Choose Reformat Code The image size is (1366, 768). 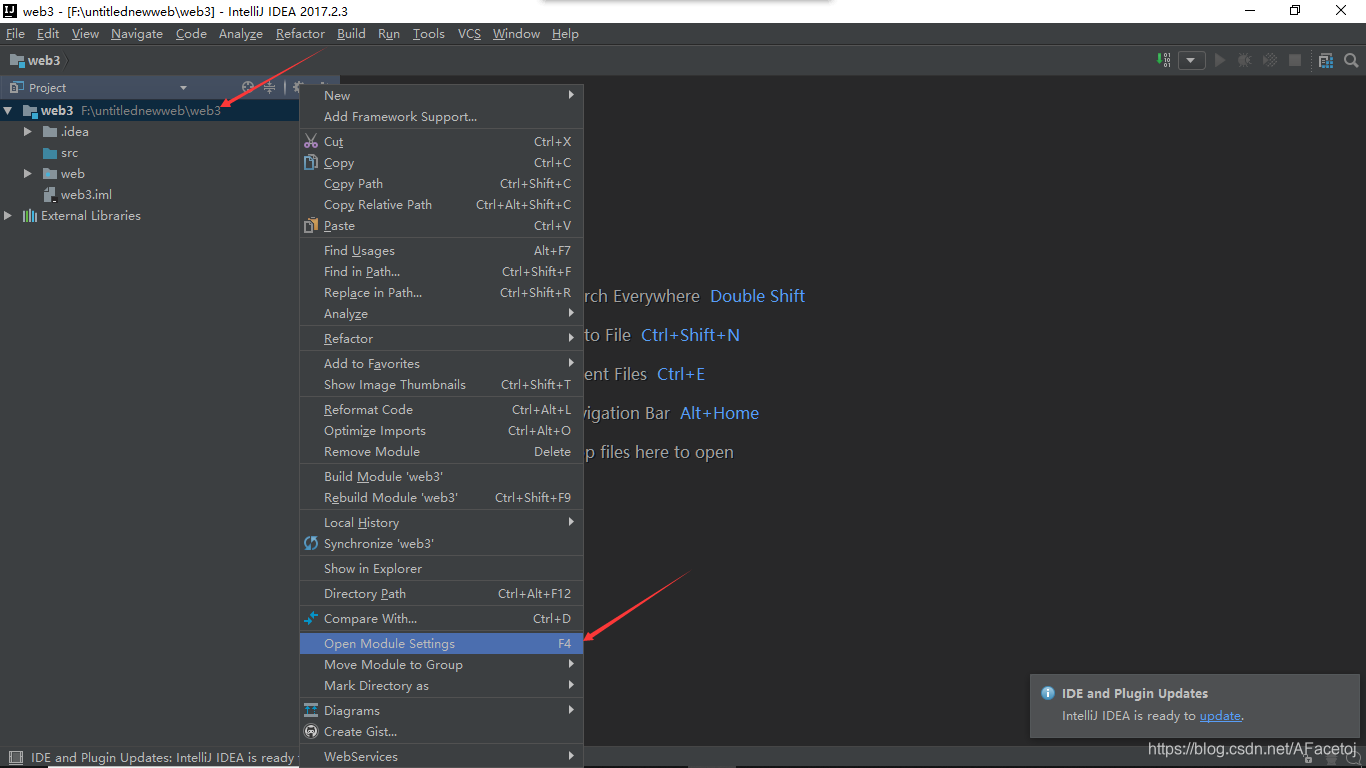tap(441, 410)
